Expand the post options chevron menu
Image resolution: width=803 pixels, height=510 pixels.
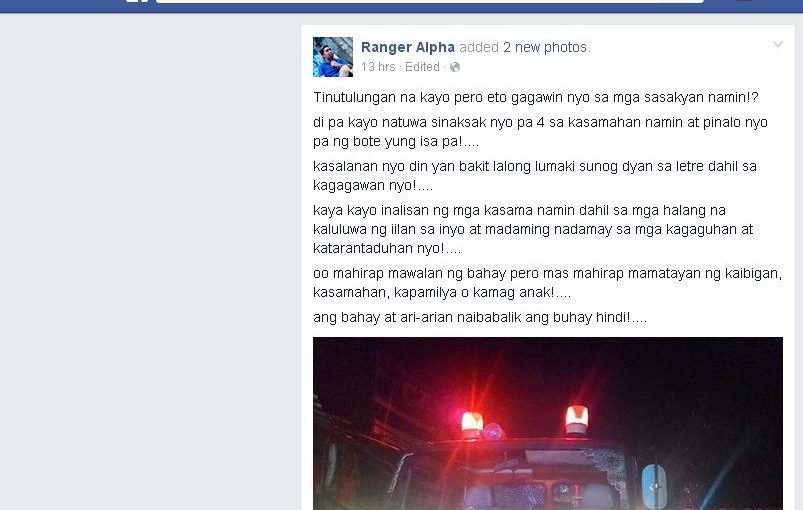(x=777, y=45)
